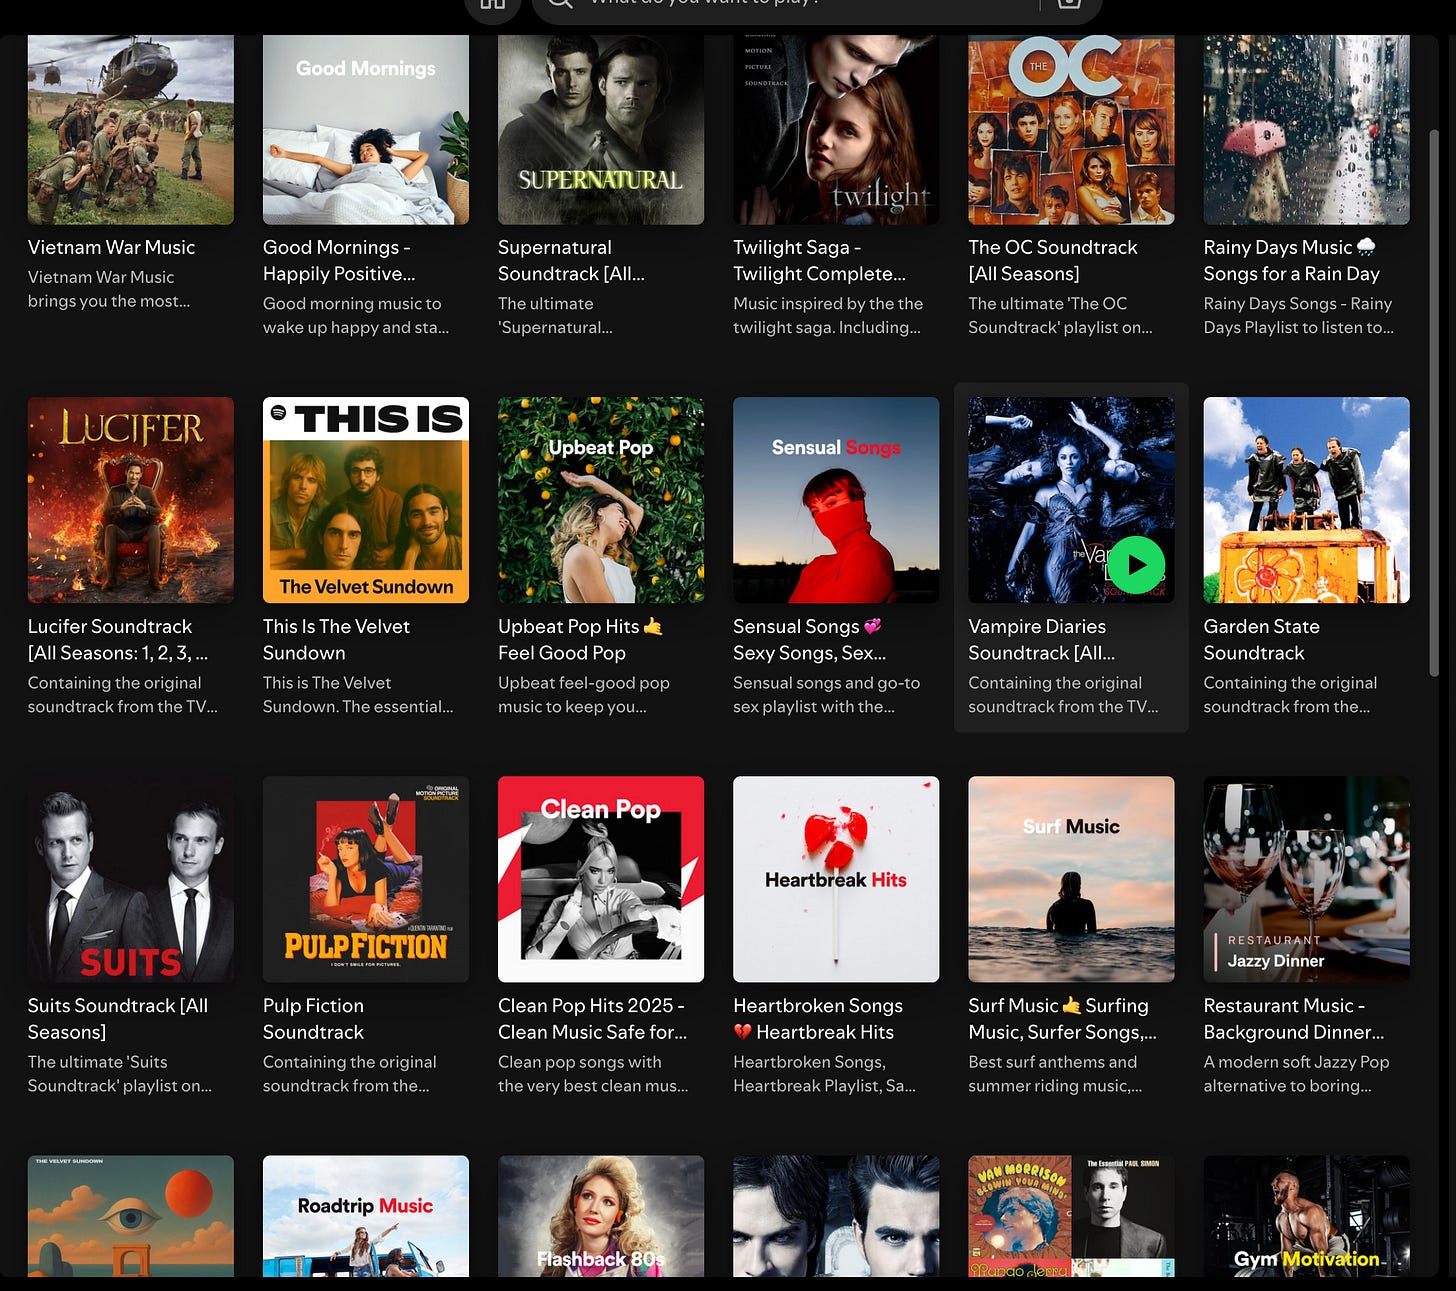
Task: Click 'Pulp Fiction Soundtrack' title
Action: click(313, 1018)
